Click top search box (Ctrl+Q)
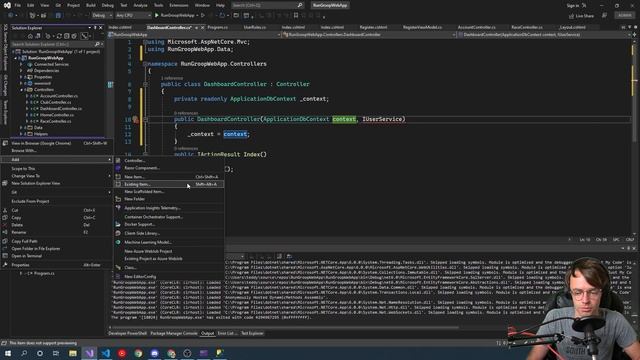Viewport: 640px width, 360px height. pos(268,5)
